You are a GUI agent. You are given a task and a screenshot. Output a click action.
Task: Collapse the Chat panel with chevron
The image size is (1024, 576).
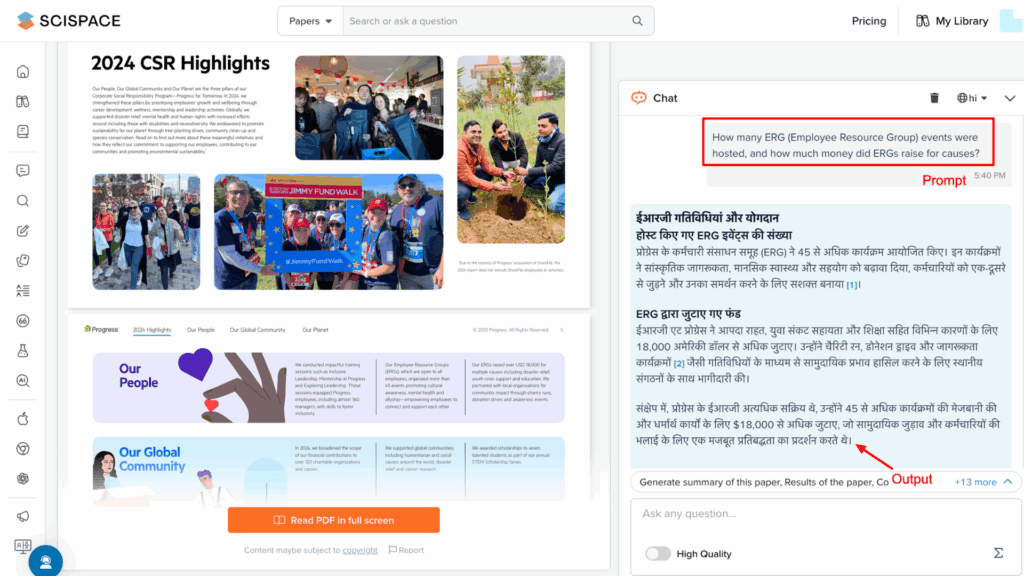(1009, 98)
